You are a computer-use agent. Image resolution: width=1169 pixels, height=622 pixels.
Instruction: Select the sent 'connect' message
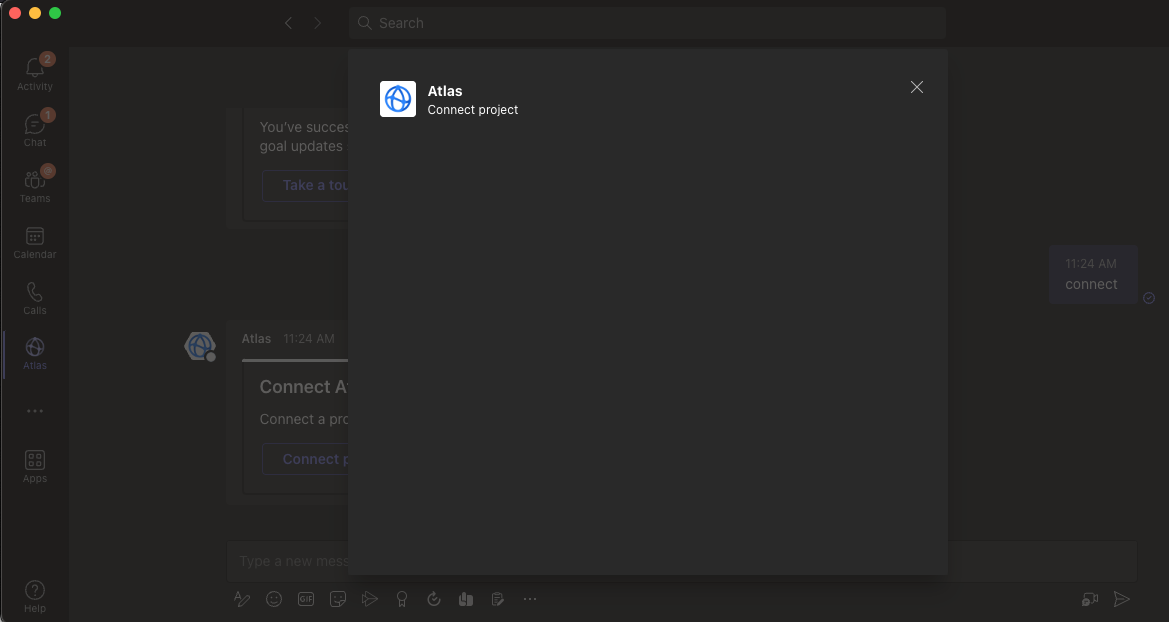[x=1093, y=274]
